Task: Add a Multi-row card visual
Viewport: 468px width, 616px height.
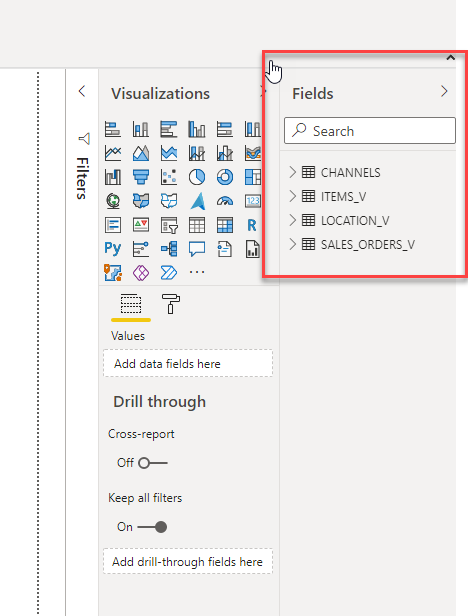Action: coord(113,225)
